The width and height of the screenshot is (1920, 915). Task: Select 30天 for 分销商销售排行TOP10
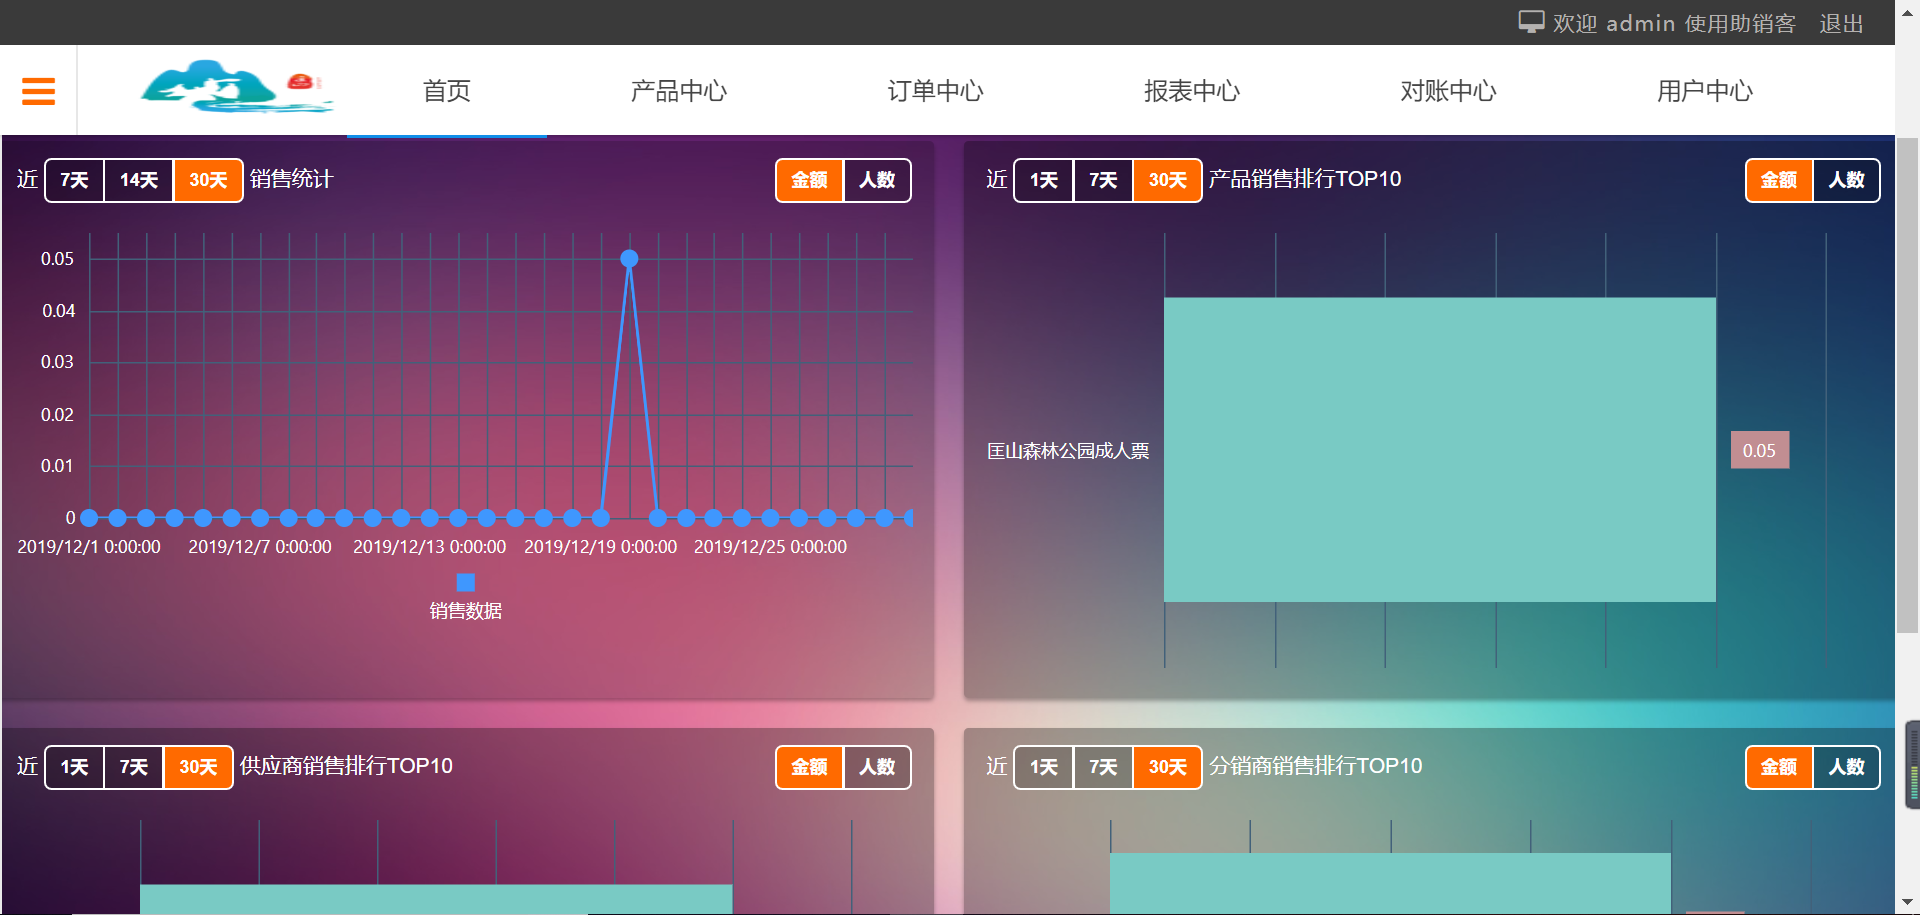1166,767
